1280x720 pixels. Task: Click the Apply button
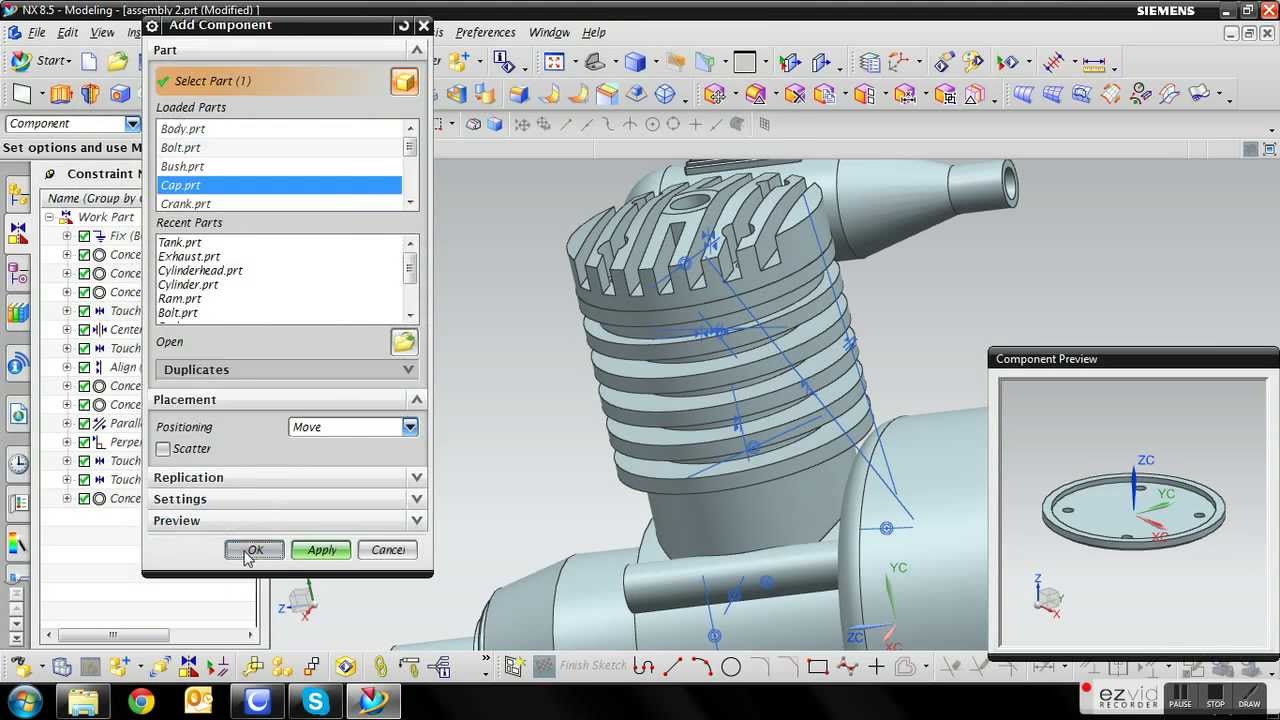(321, 550)
